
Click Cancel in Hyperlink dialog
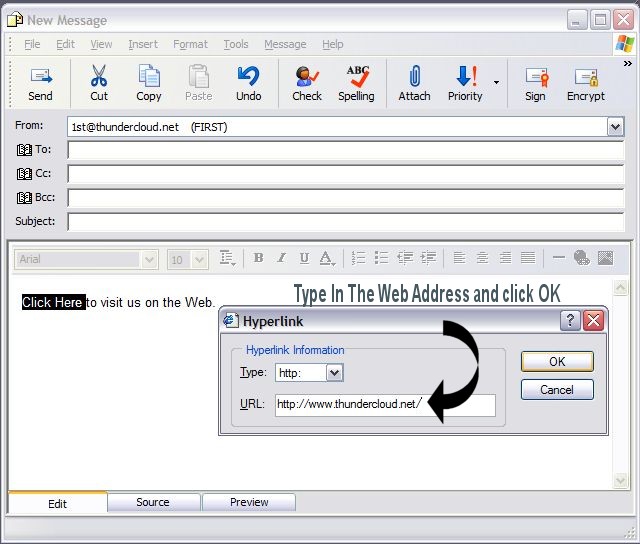coord(557,390)
